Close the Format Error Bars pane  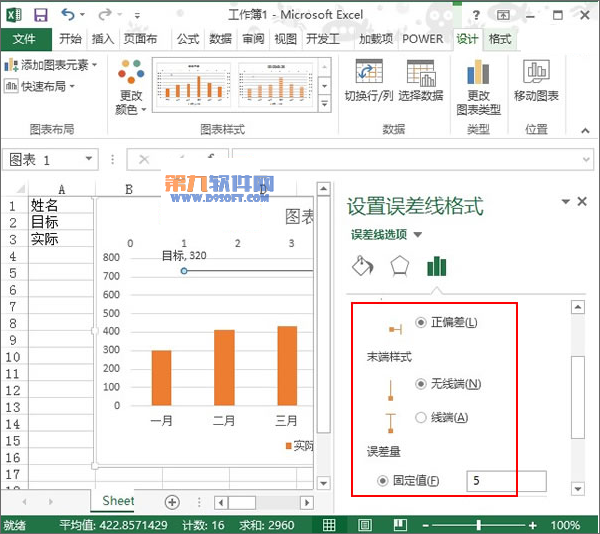coord(582,201)
